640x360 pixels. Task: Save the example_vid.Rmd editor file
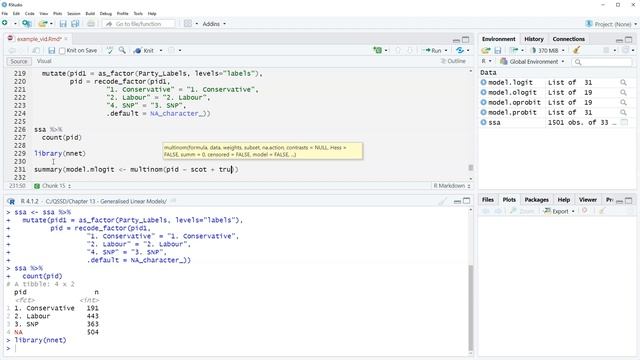pos(51,50)
